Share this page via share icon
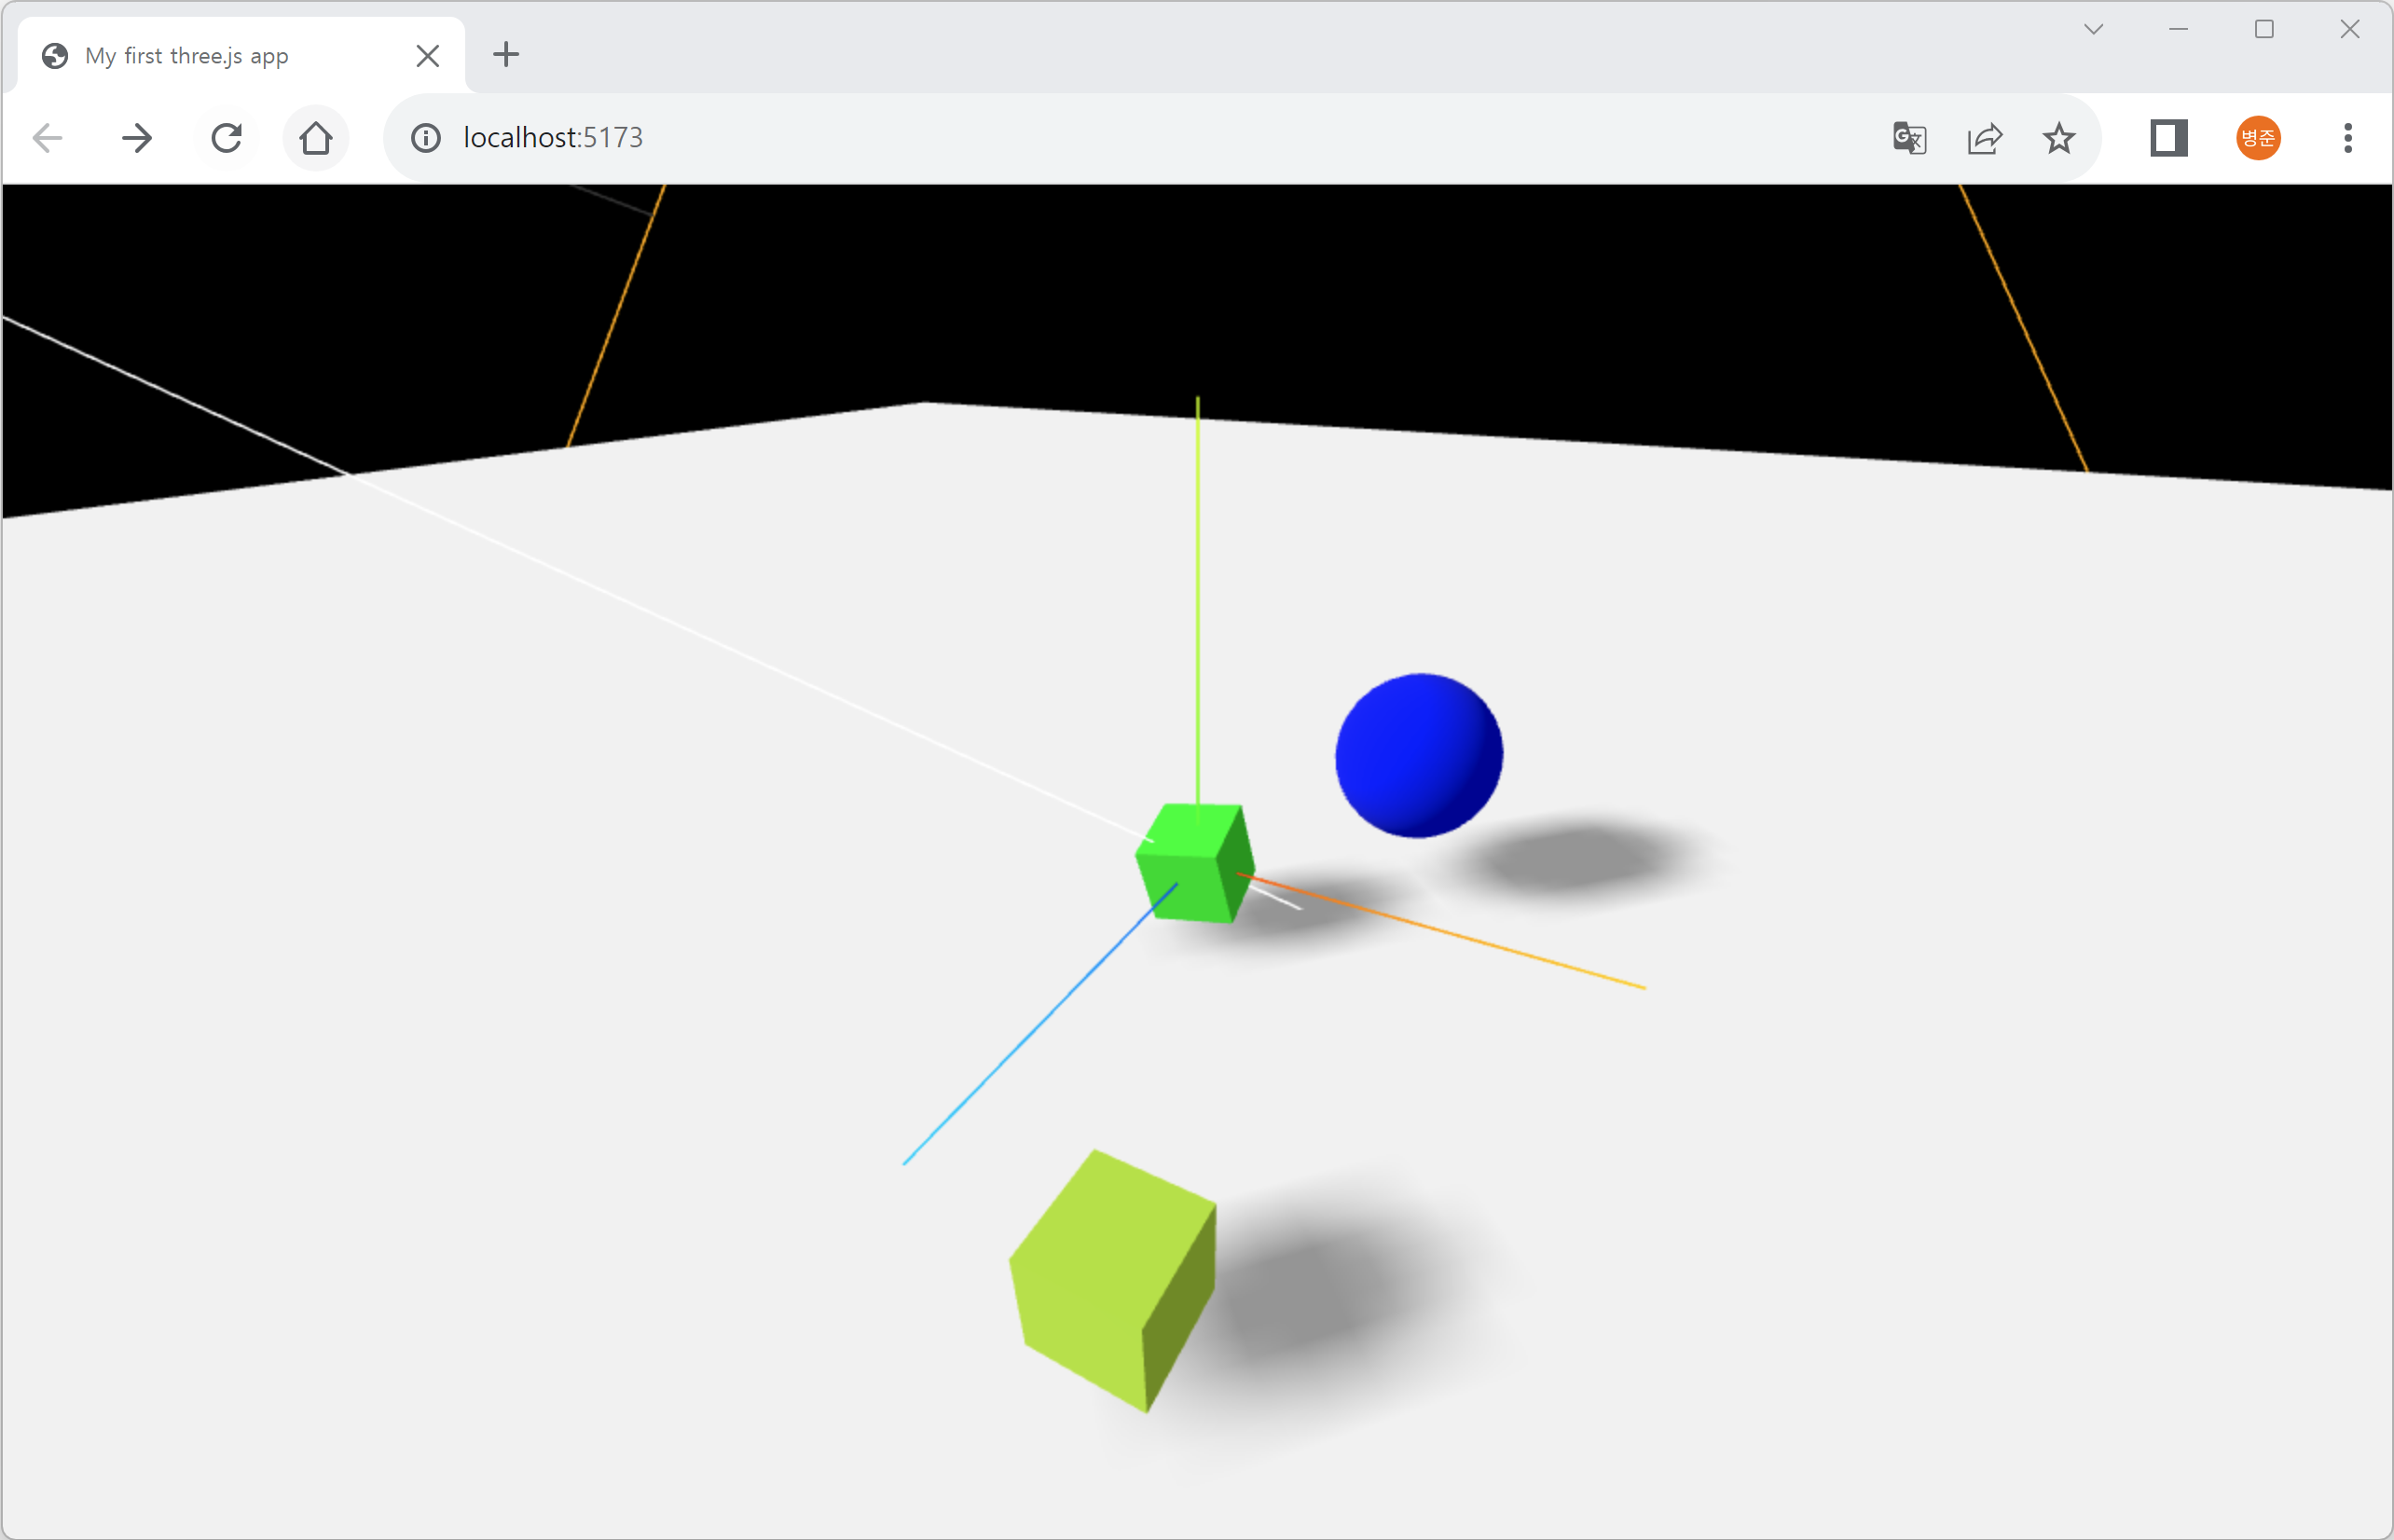The width and height of the screenshot is (2394, 1540). 1984,138
